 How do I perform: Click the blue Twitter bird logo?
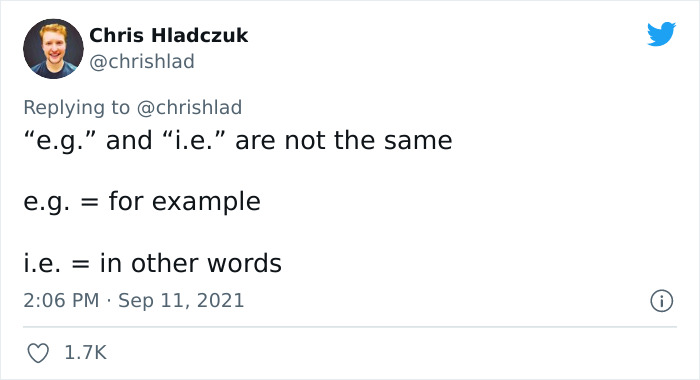coord(661,34)
